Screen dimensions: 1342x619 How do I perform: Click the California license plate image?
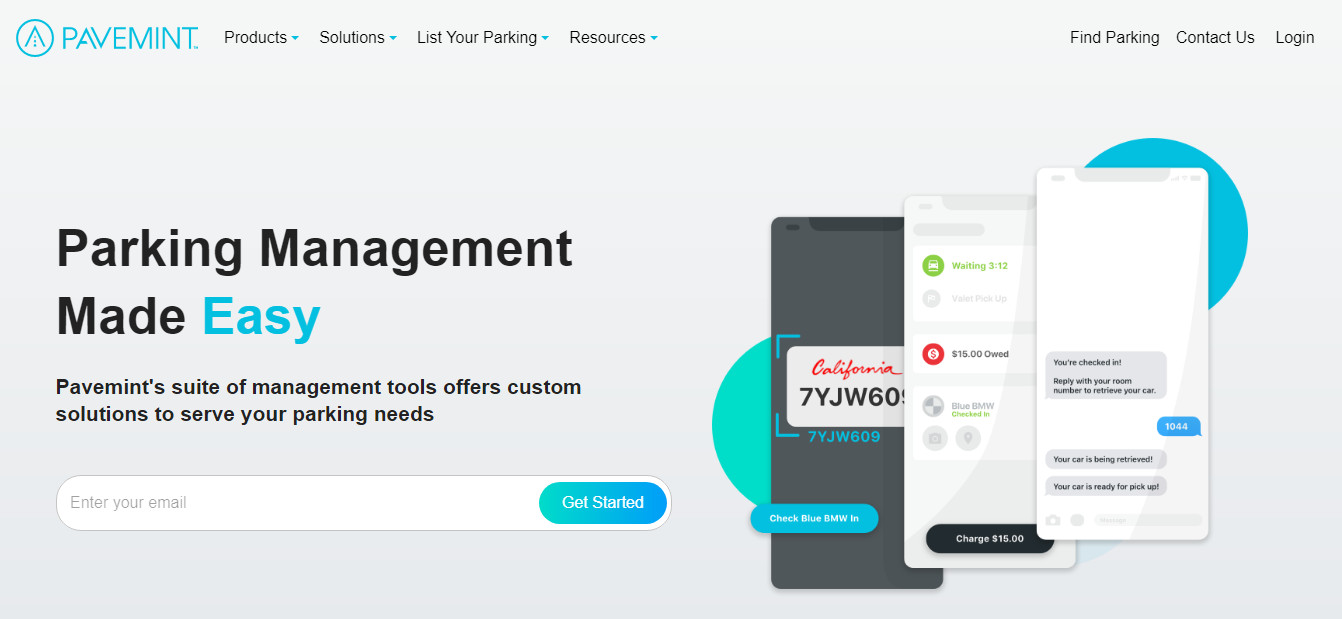pos(845,387)
